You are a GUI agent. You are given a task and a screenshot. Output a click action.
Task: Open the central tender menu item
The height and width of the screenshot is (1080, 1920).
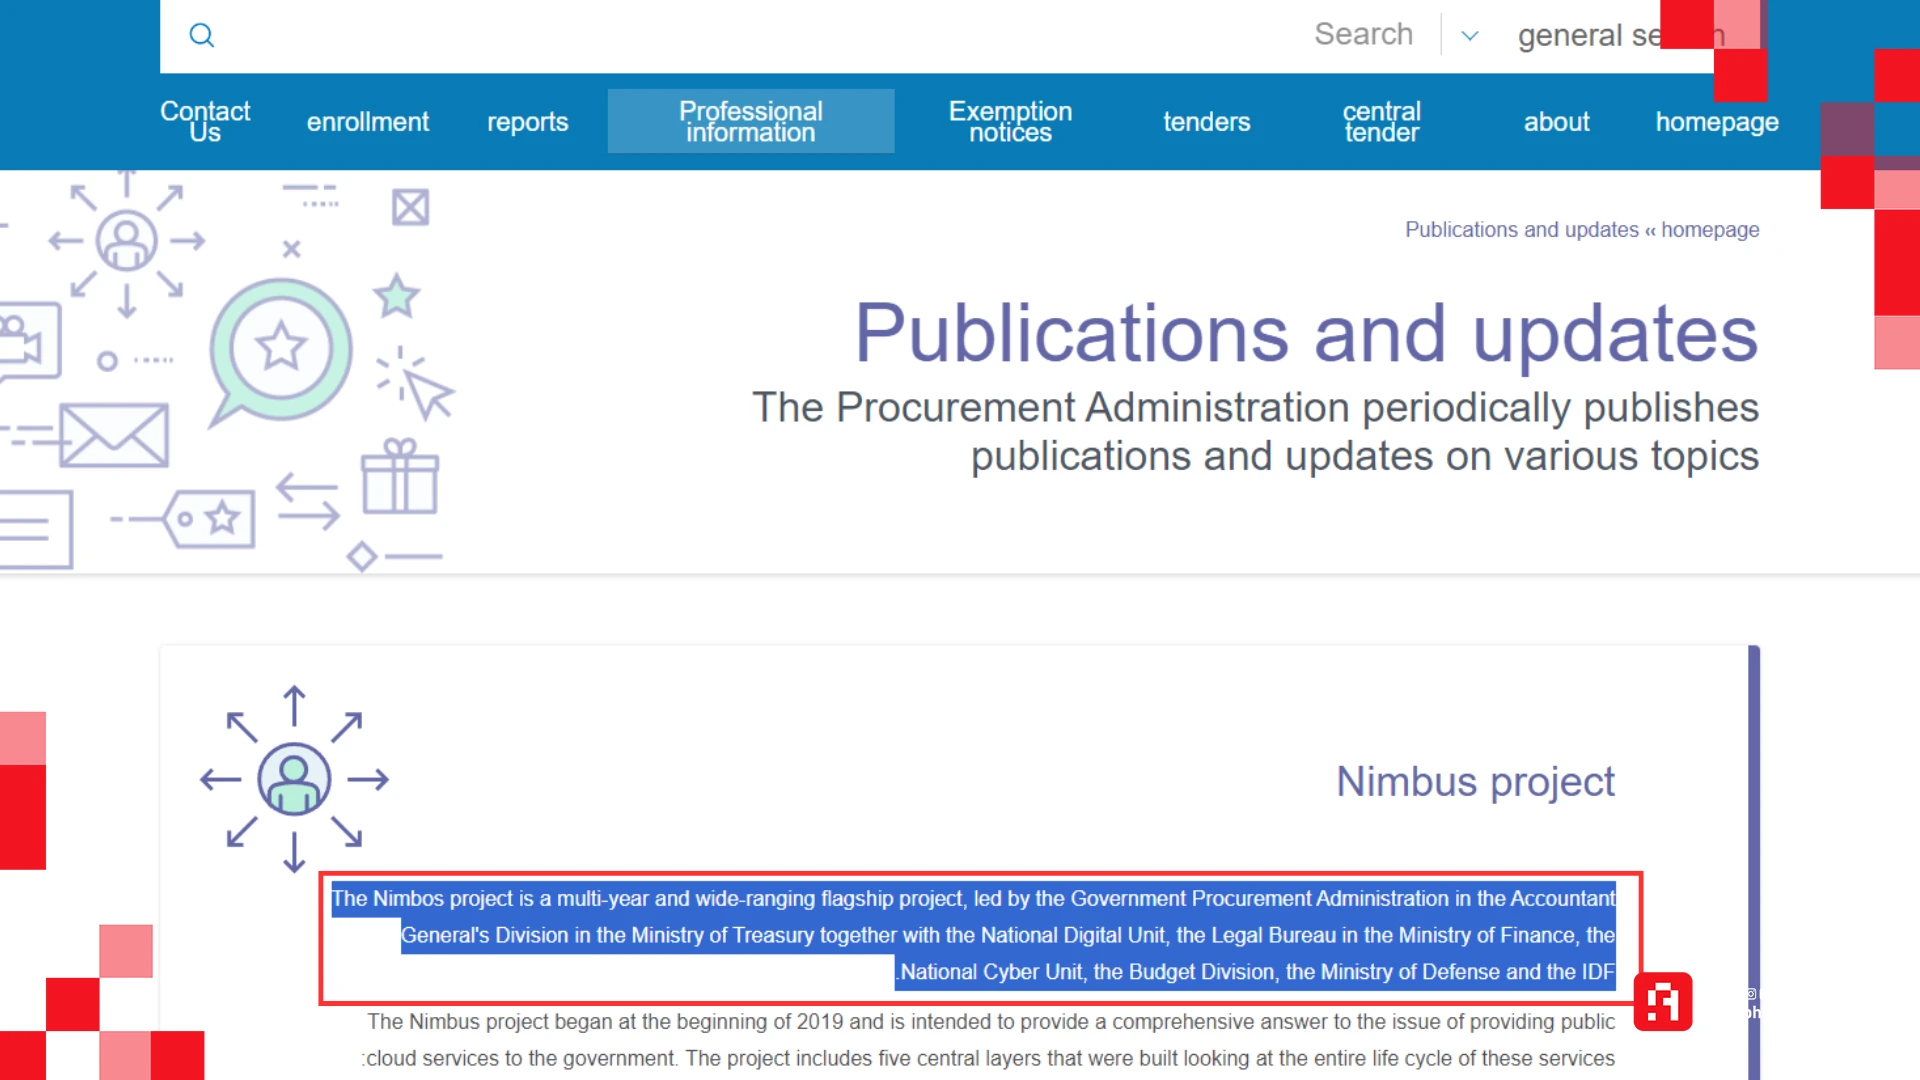pos(1381,121)
